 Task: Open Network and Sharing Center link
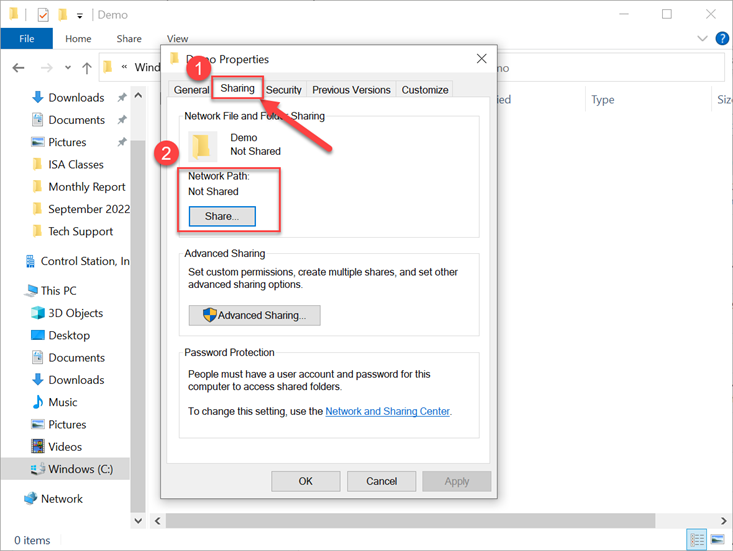point(388,411)
